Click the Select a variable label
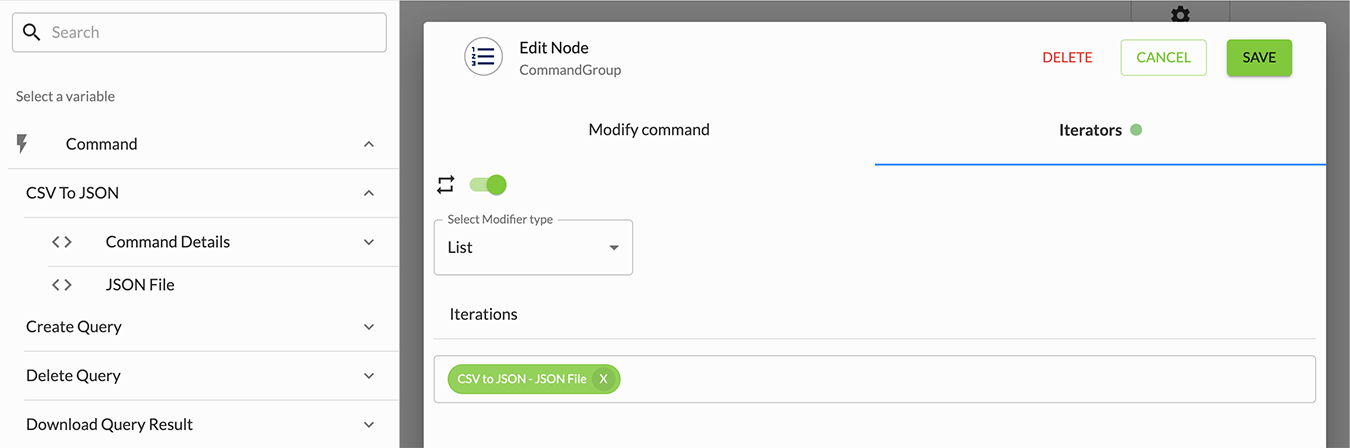1350x448 pixels. (x=65, y=97)
